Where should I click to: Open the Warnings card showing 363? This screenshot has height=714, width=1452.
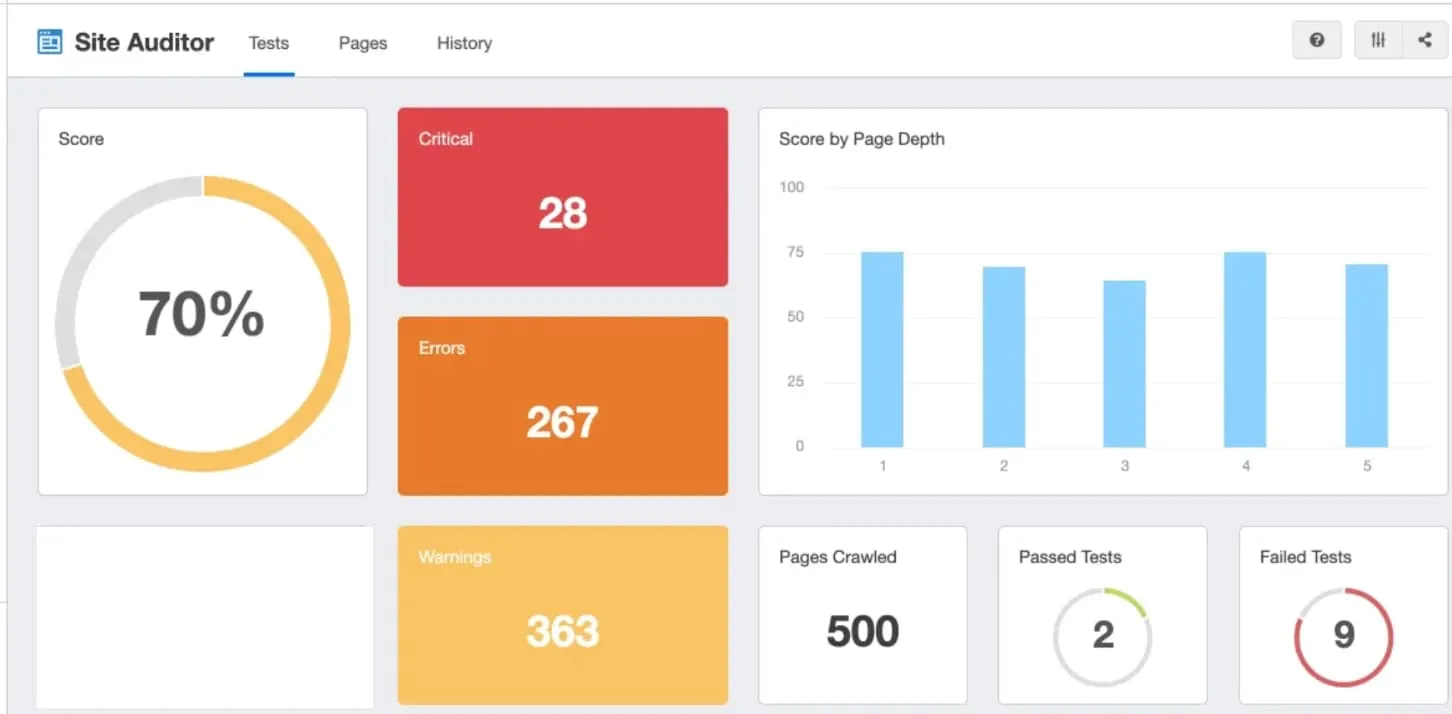[x=562, y=615]
